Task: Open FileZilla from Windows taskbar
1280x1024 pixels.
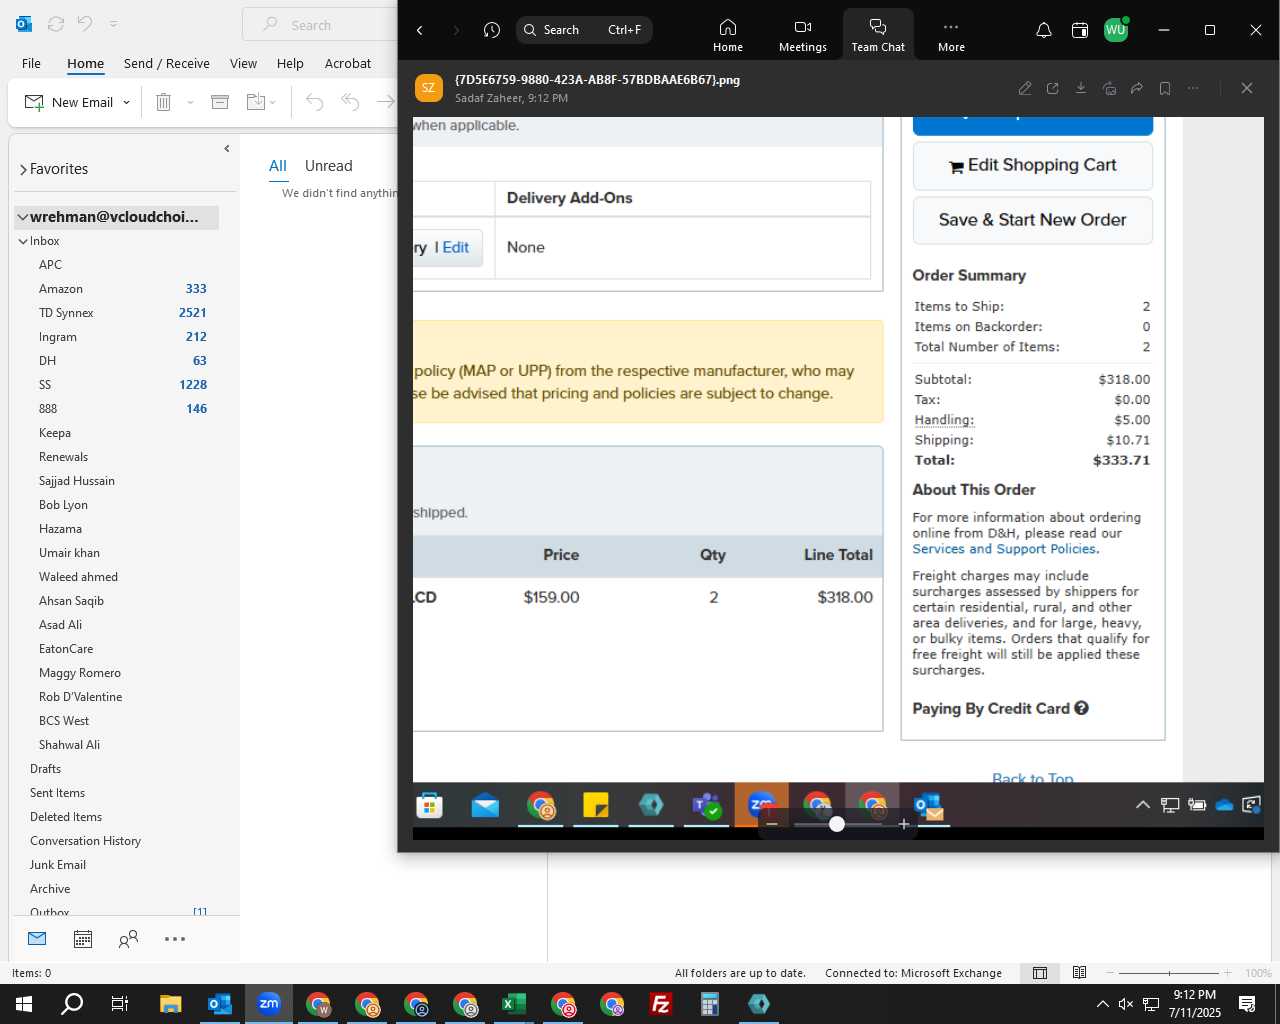Action: coord(661,1004)
